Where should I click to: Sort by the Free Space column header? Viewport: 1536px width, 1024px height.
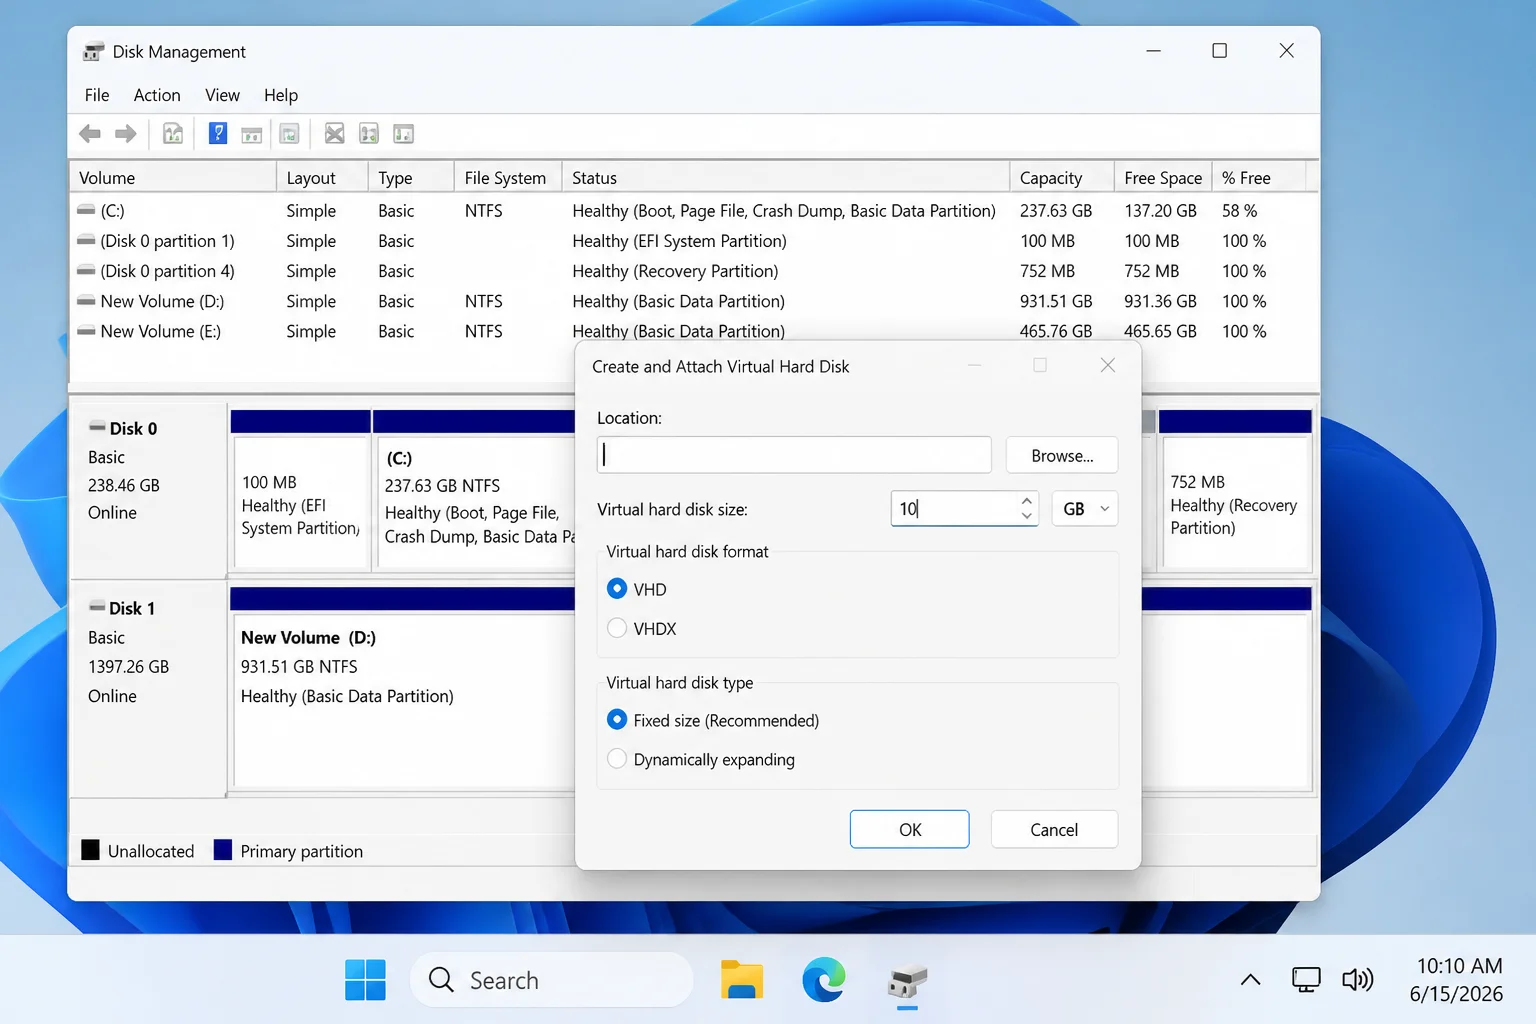pos(1163,177)
